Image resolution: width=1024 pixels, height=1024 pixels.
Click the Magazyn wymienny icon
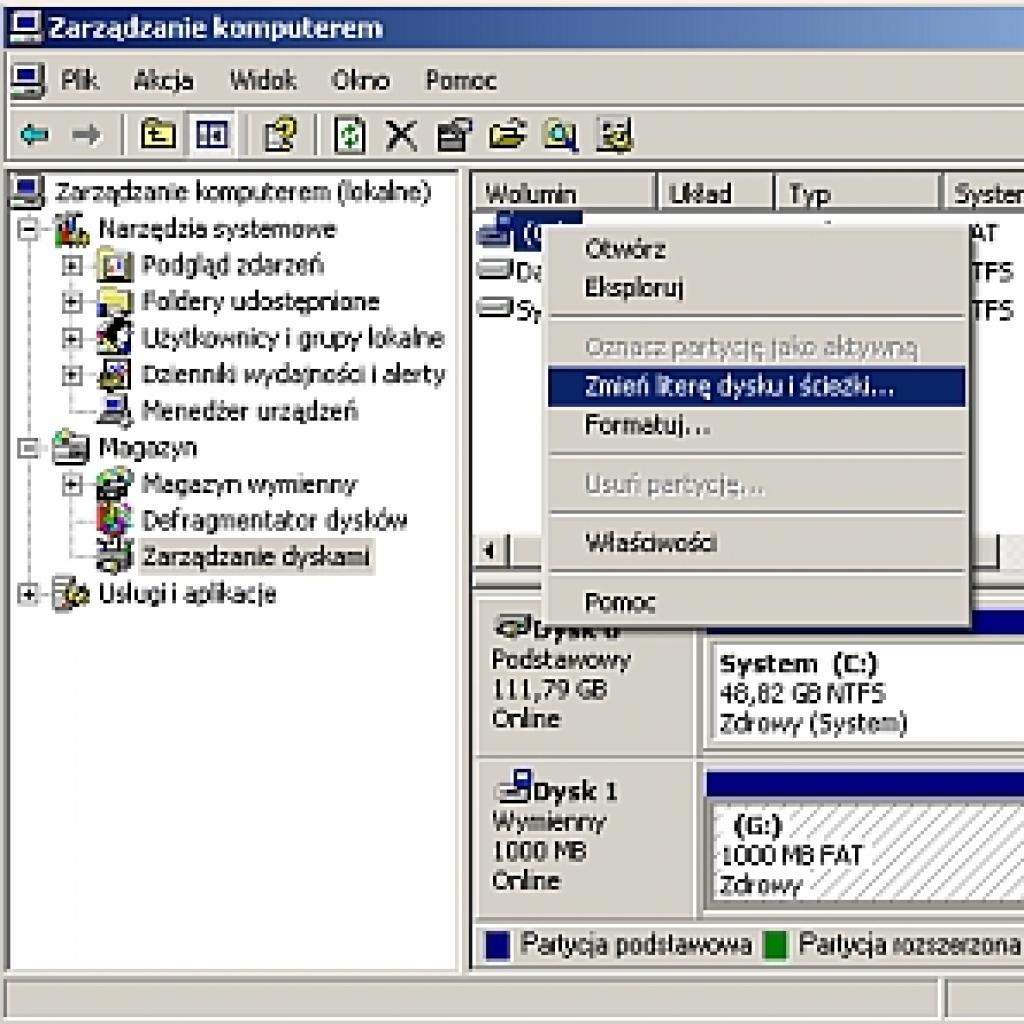115,484
